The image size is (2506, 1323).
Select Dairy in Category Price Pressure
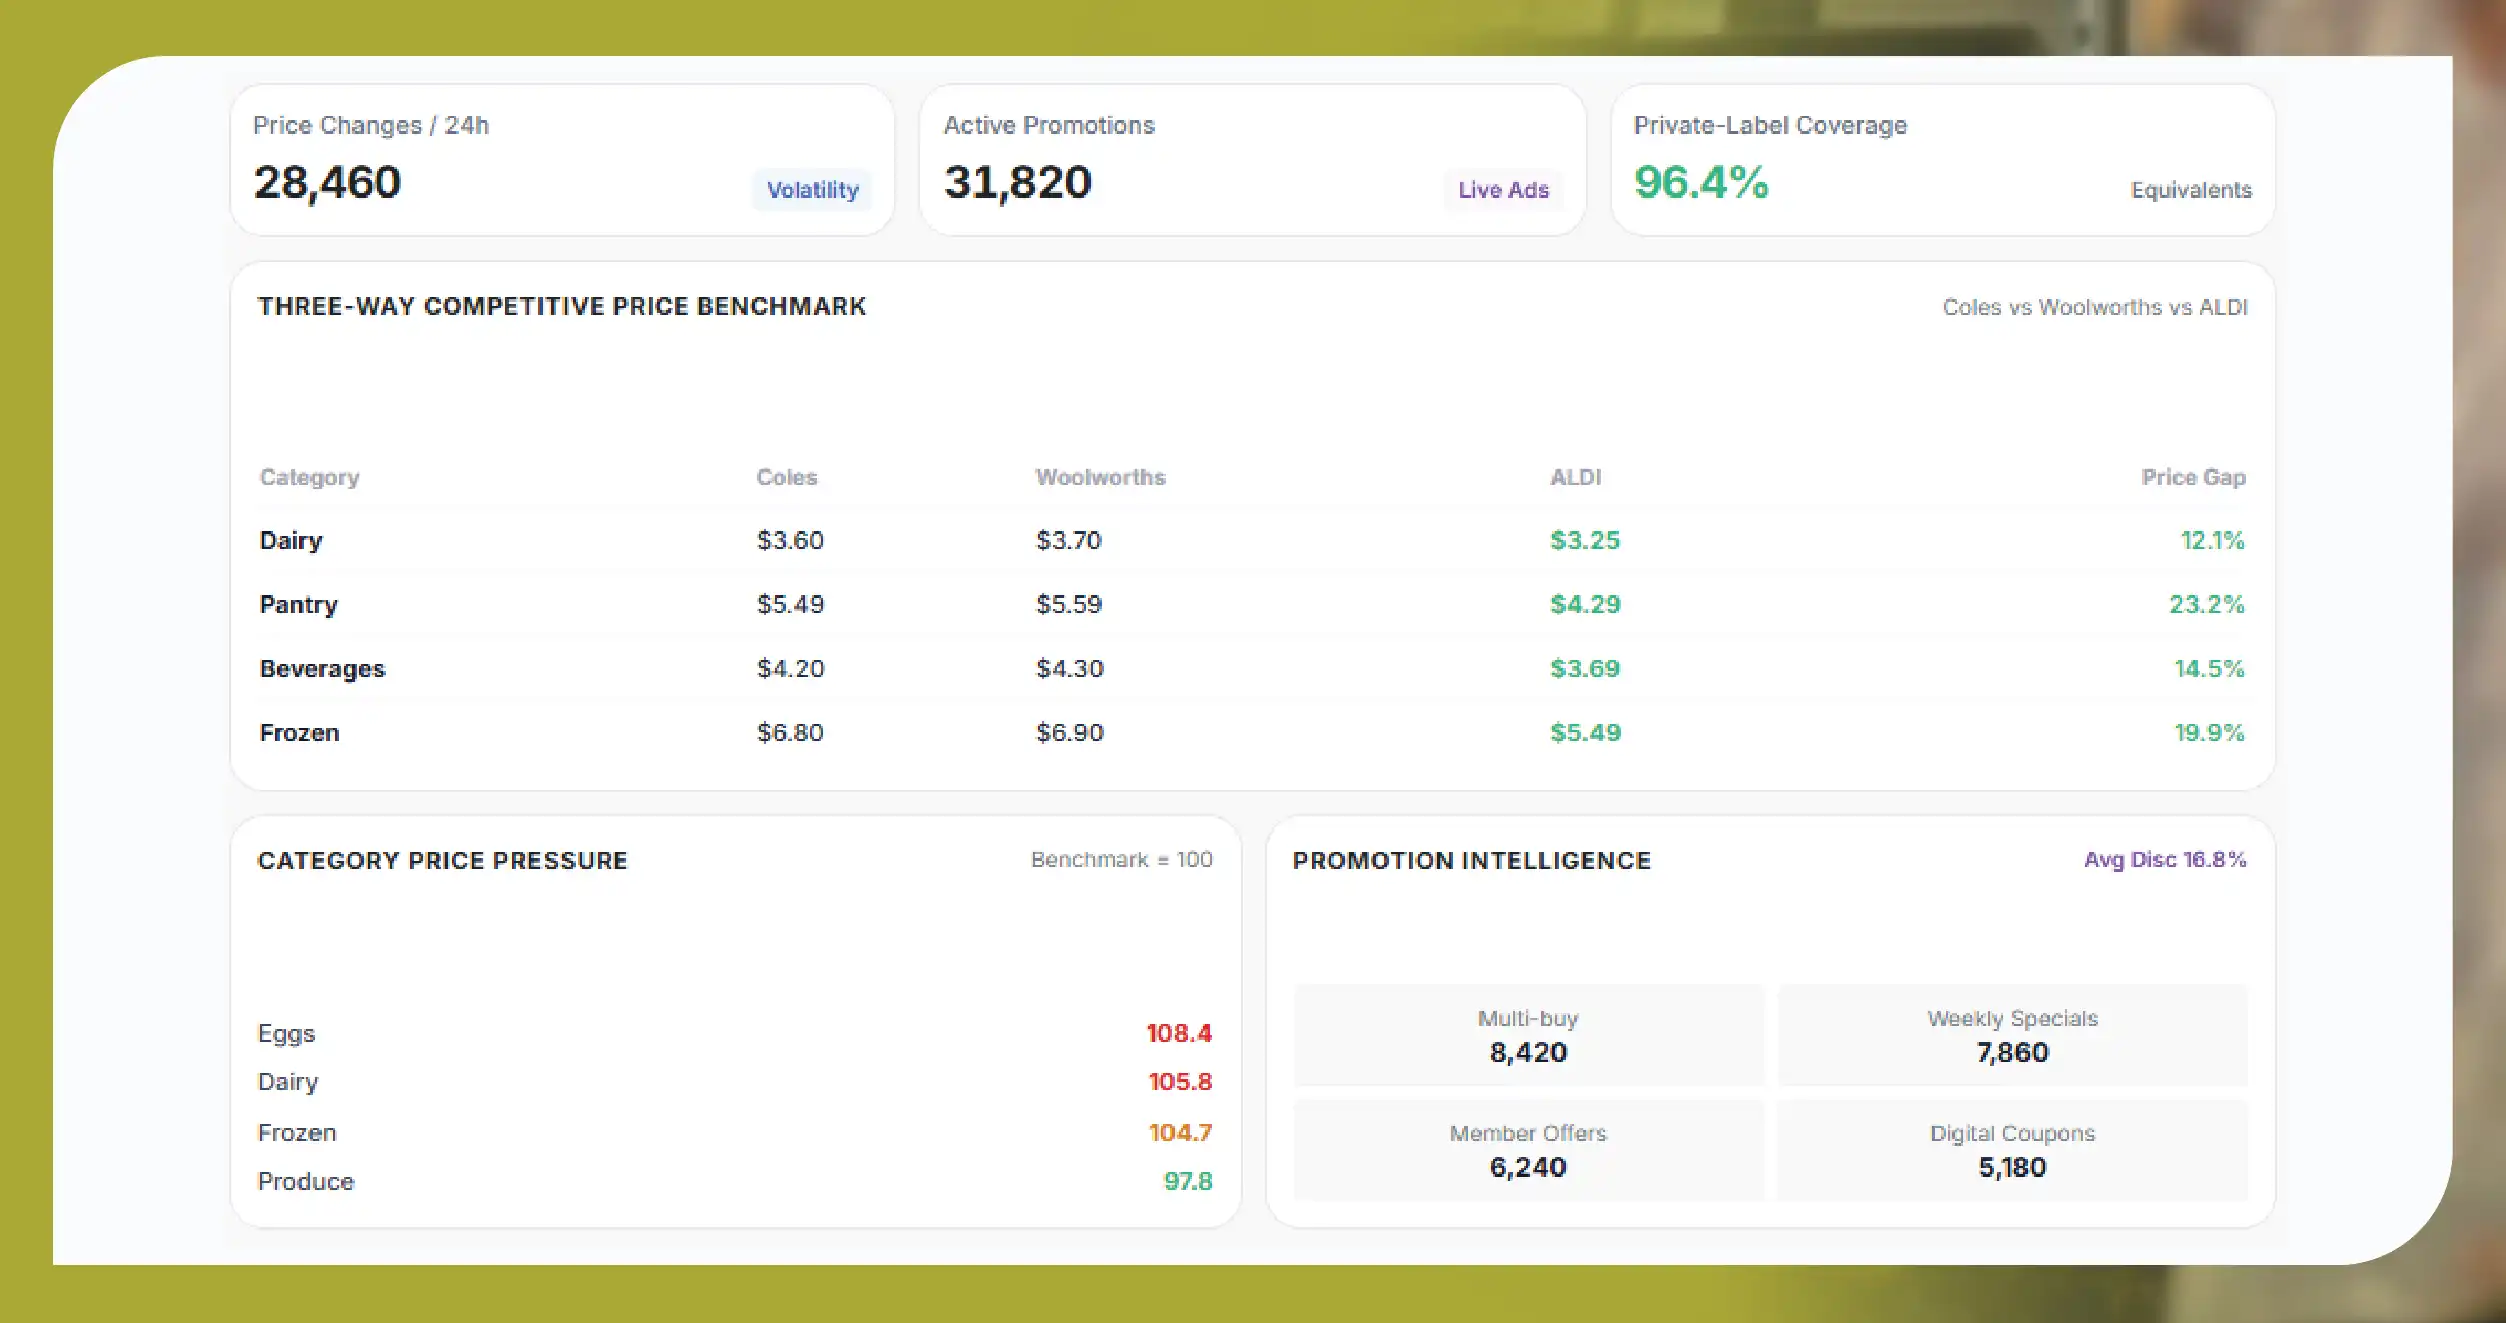pos(735,1082)
